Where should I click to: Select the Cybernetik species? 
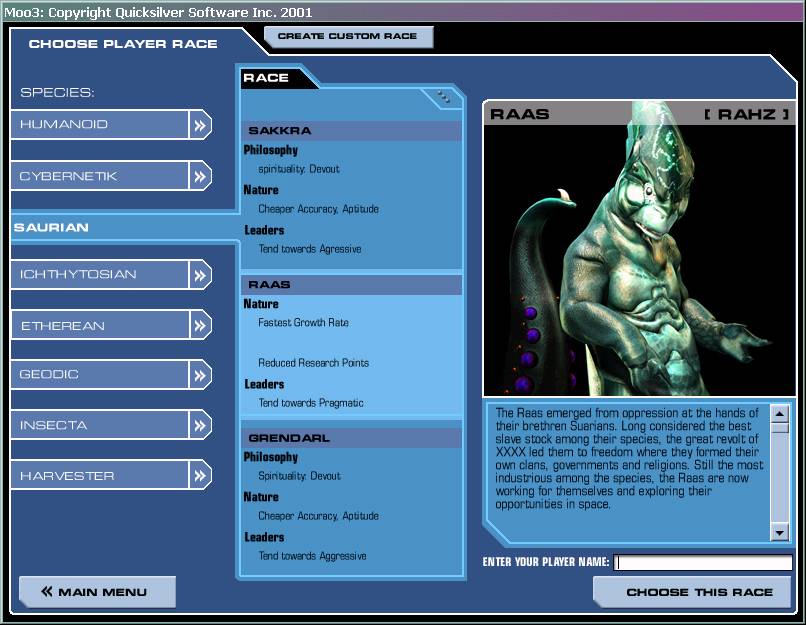coord(100,176)
